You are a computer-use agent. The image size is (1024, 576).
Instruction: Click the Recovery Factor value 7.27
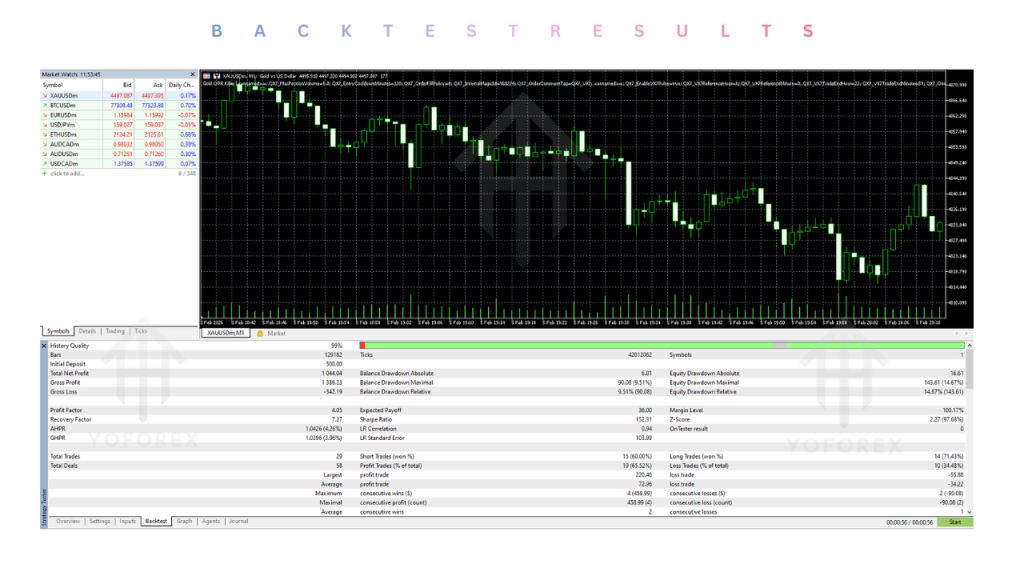coord(336,419)
